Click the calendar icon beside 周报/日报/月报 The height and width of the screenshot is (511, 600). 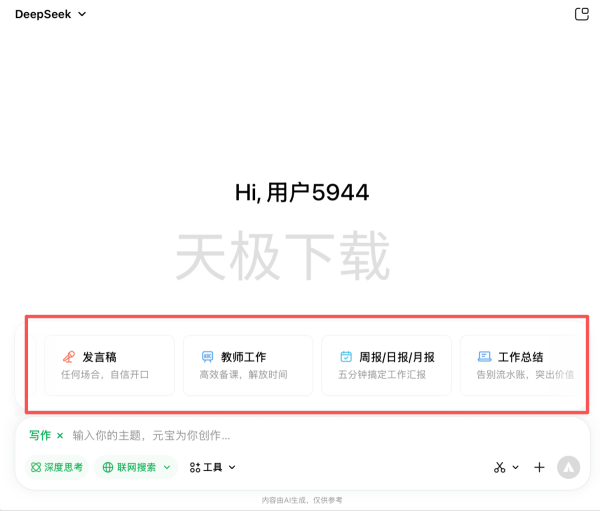tap(346, 357)
